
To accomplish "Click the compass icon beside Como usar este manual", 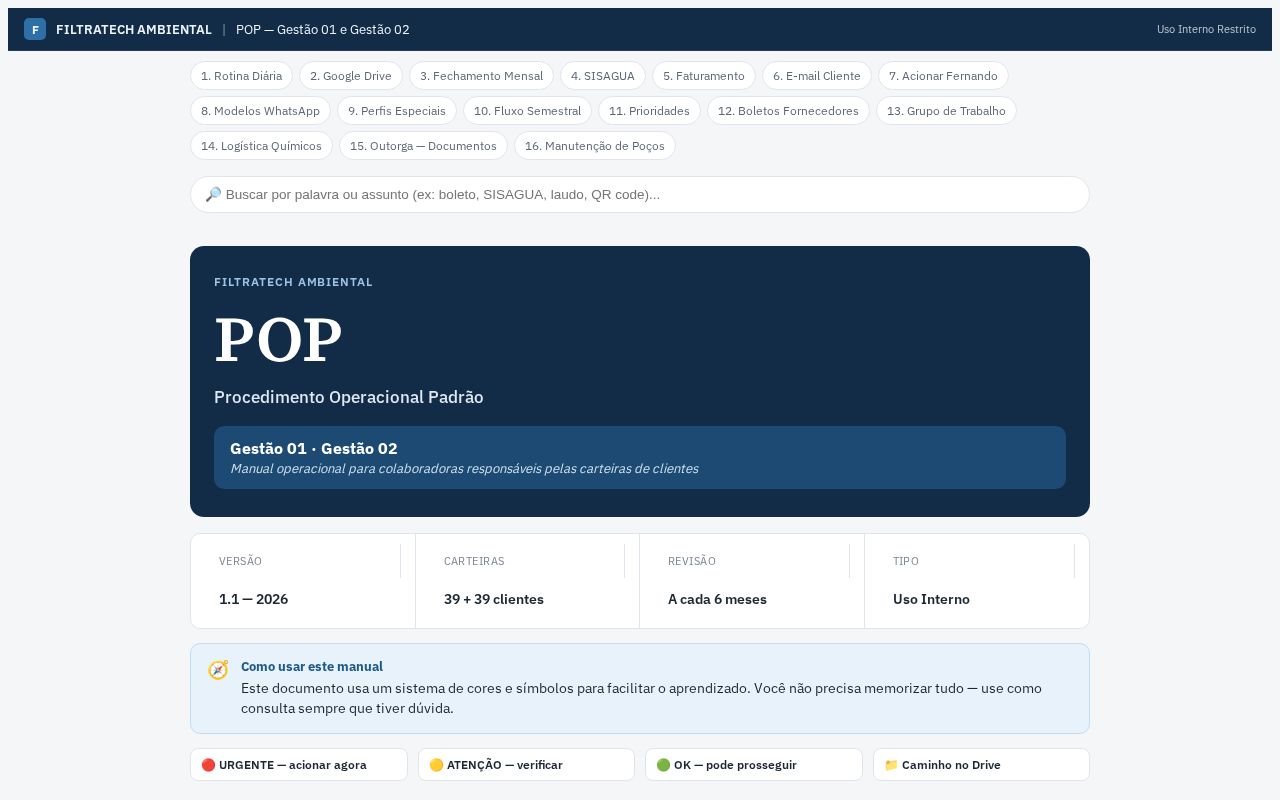I will pos(218,670).
